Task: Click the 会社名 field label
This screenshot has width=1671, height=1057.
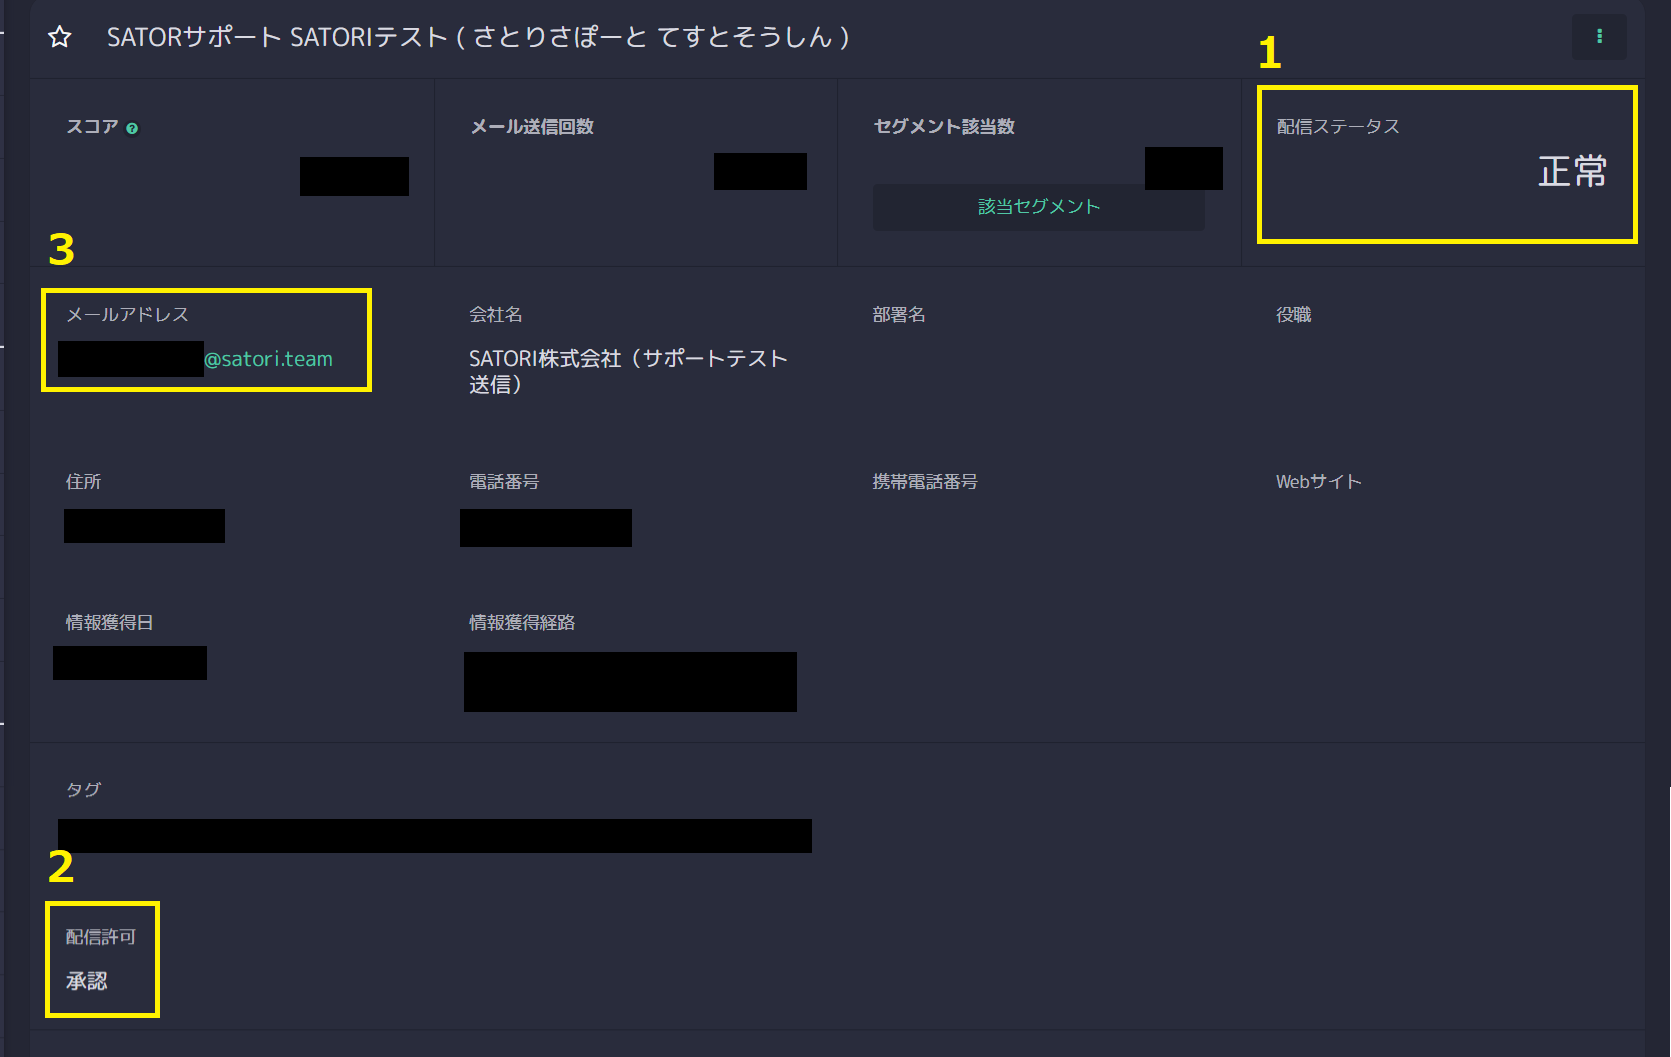Action: point(496,314)
